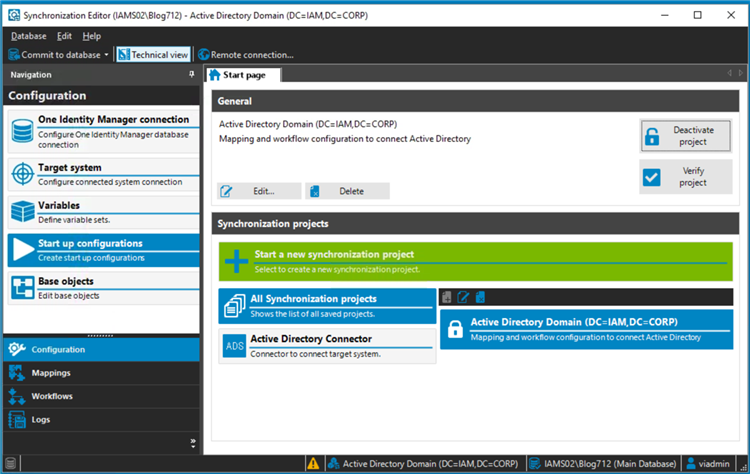Open the Edit menu
Viewport: 750px width, 474px height.
(x=64, y=36)
